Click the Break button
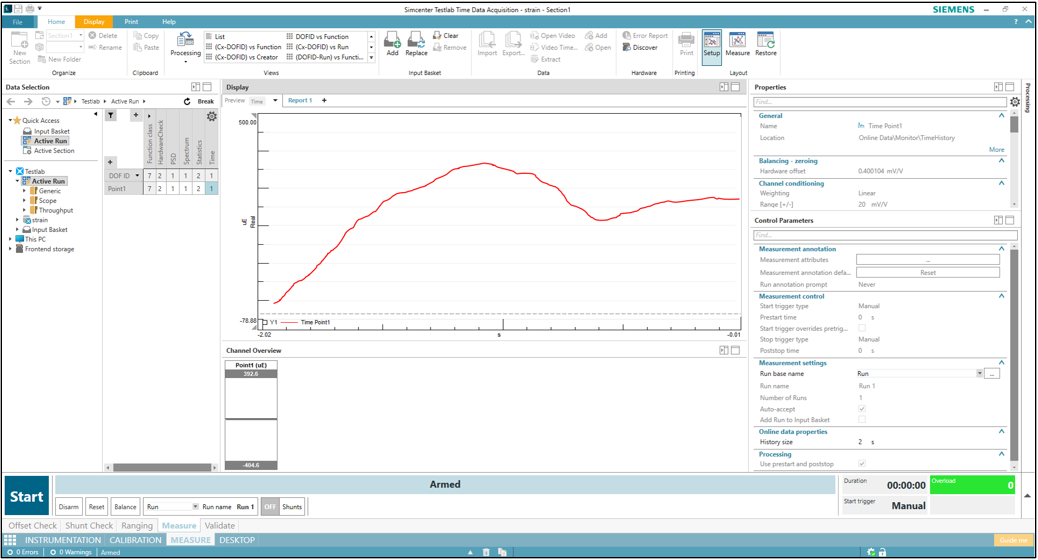The image size is (1038, 560). click(206, 101)
